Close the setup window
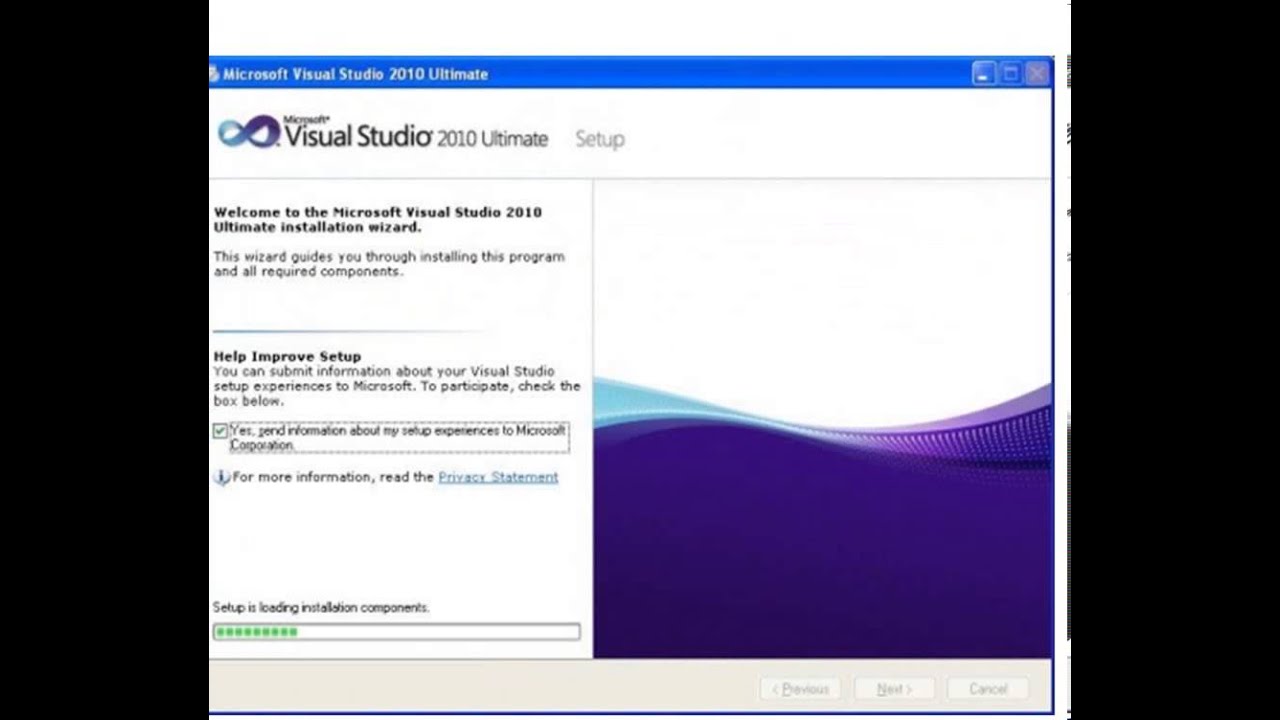 (x=1037, y=73)
